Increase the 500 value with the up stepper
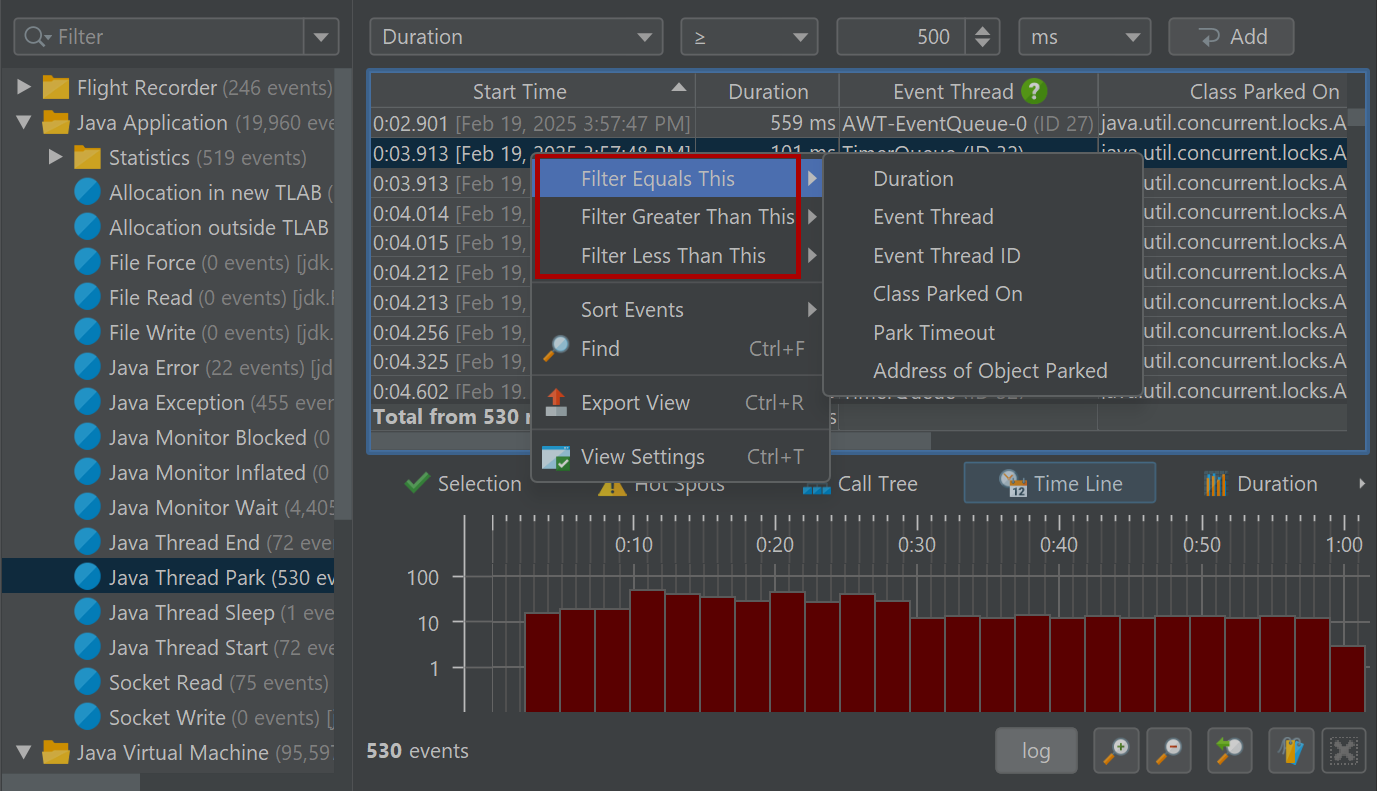The image size is (1377, 791). tap(983, 28)
